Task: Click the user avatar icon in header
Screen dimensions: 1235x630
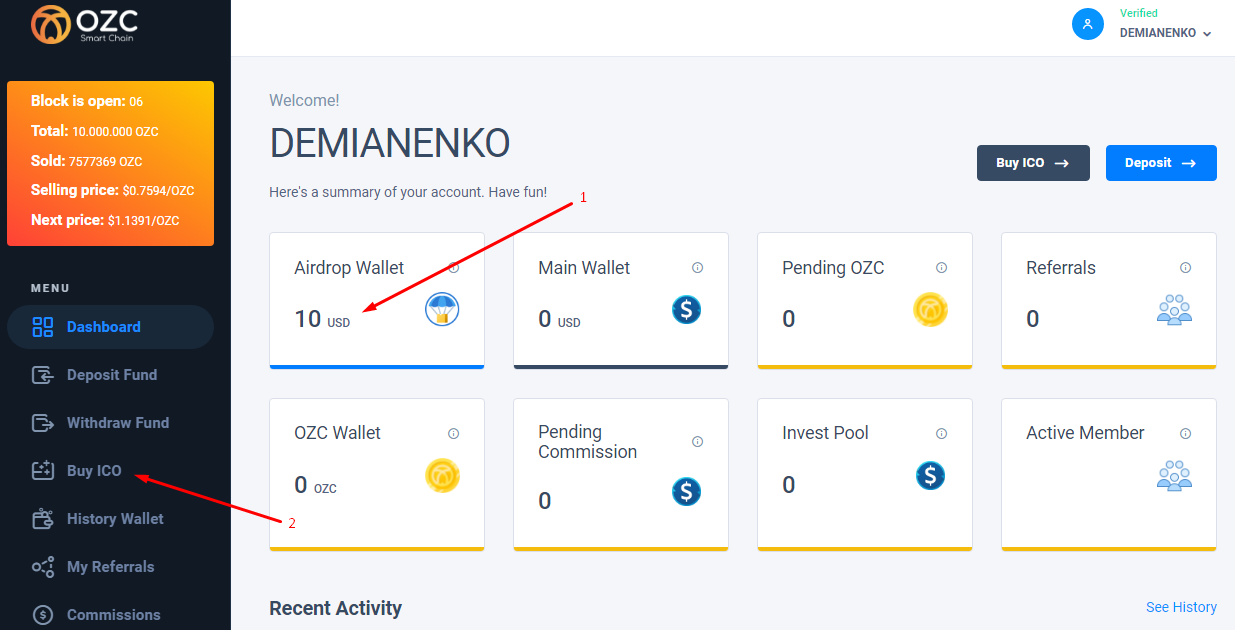Action: pos(1087,24)
